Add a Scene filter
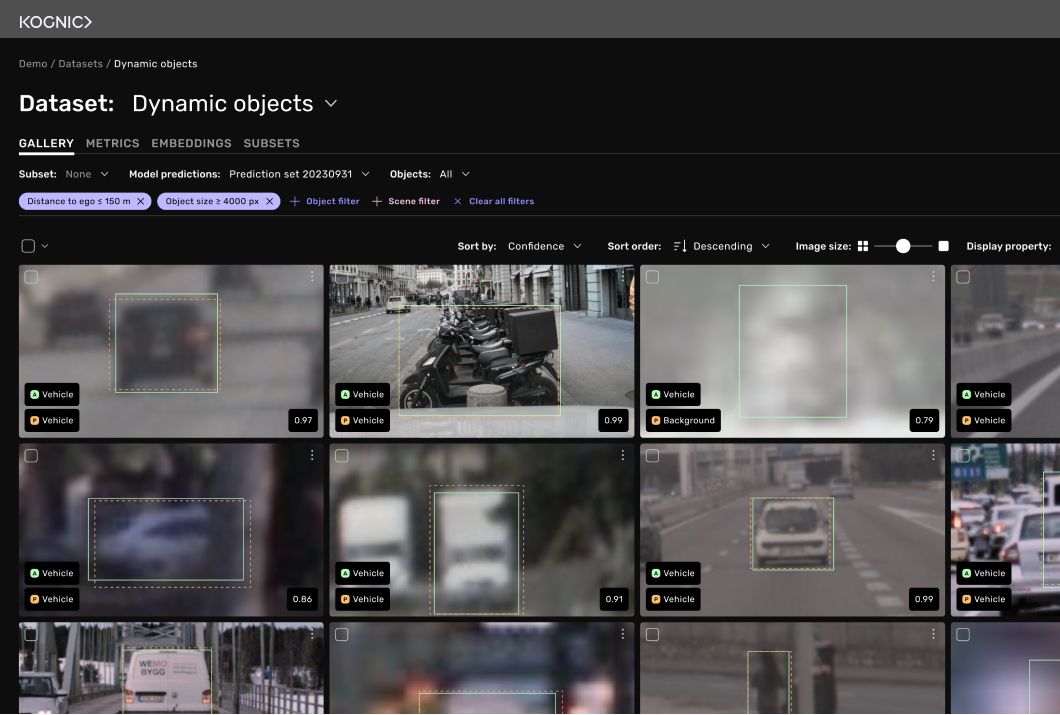 (406, 201)
